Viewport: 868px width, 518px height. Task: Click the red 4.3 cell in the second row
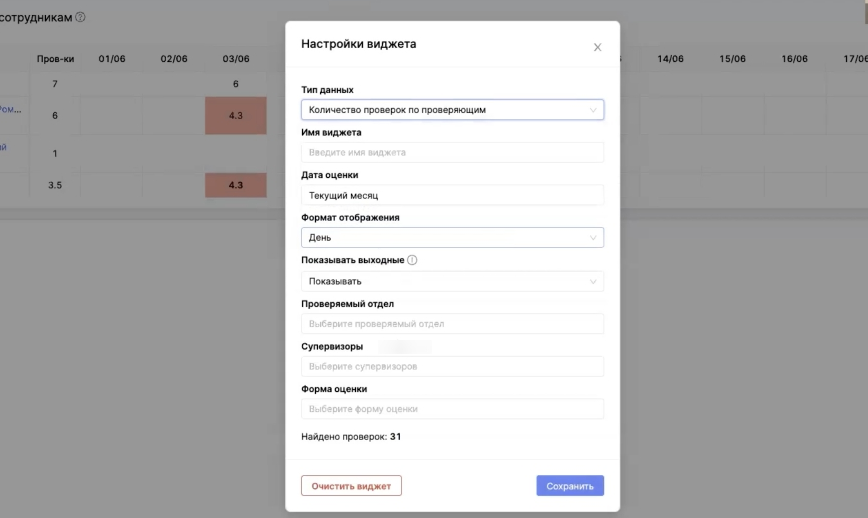236,116
